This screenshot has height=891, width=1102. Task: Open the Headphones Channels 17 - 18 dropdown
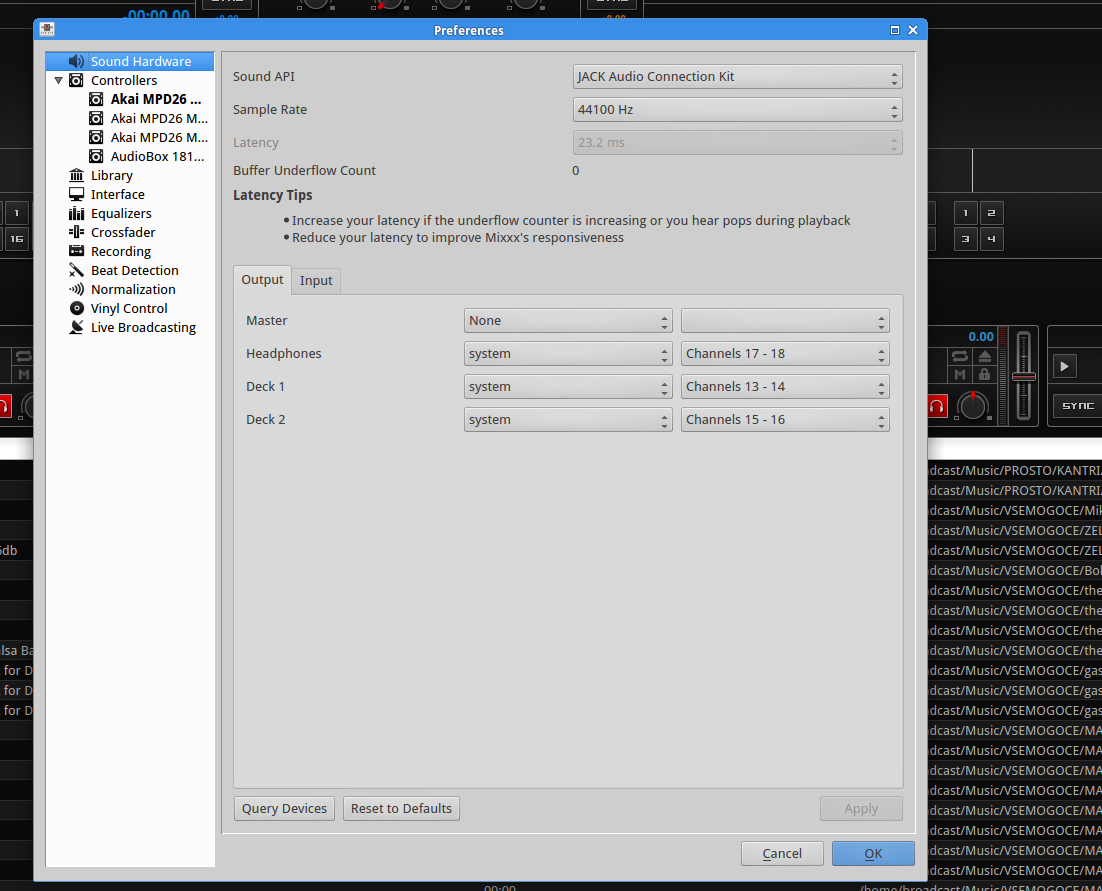(x=784, y=354)
